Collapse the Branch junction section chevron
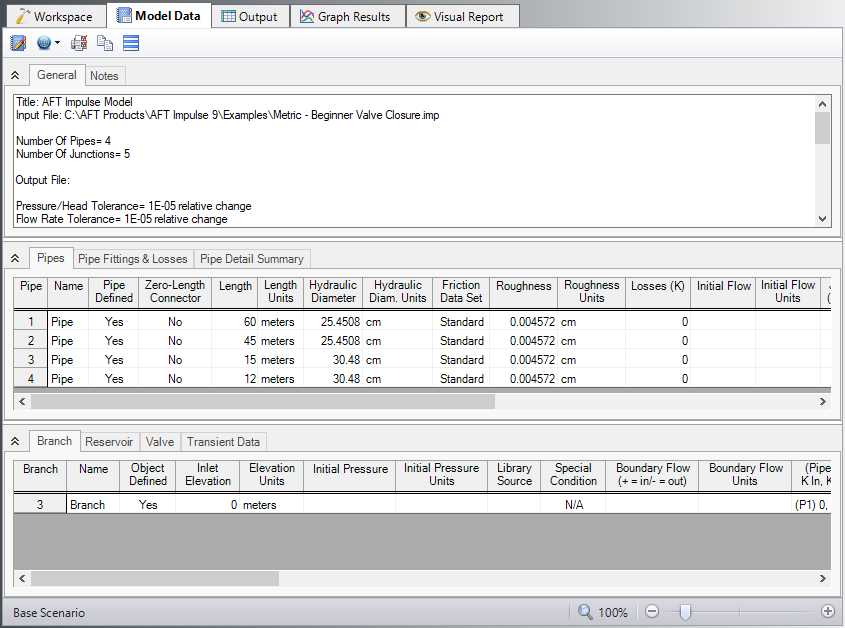Screen dimensions: 845x628 (x=15, y=441)
